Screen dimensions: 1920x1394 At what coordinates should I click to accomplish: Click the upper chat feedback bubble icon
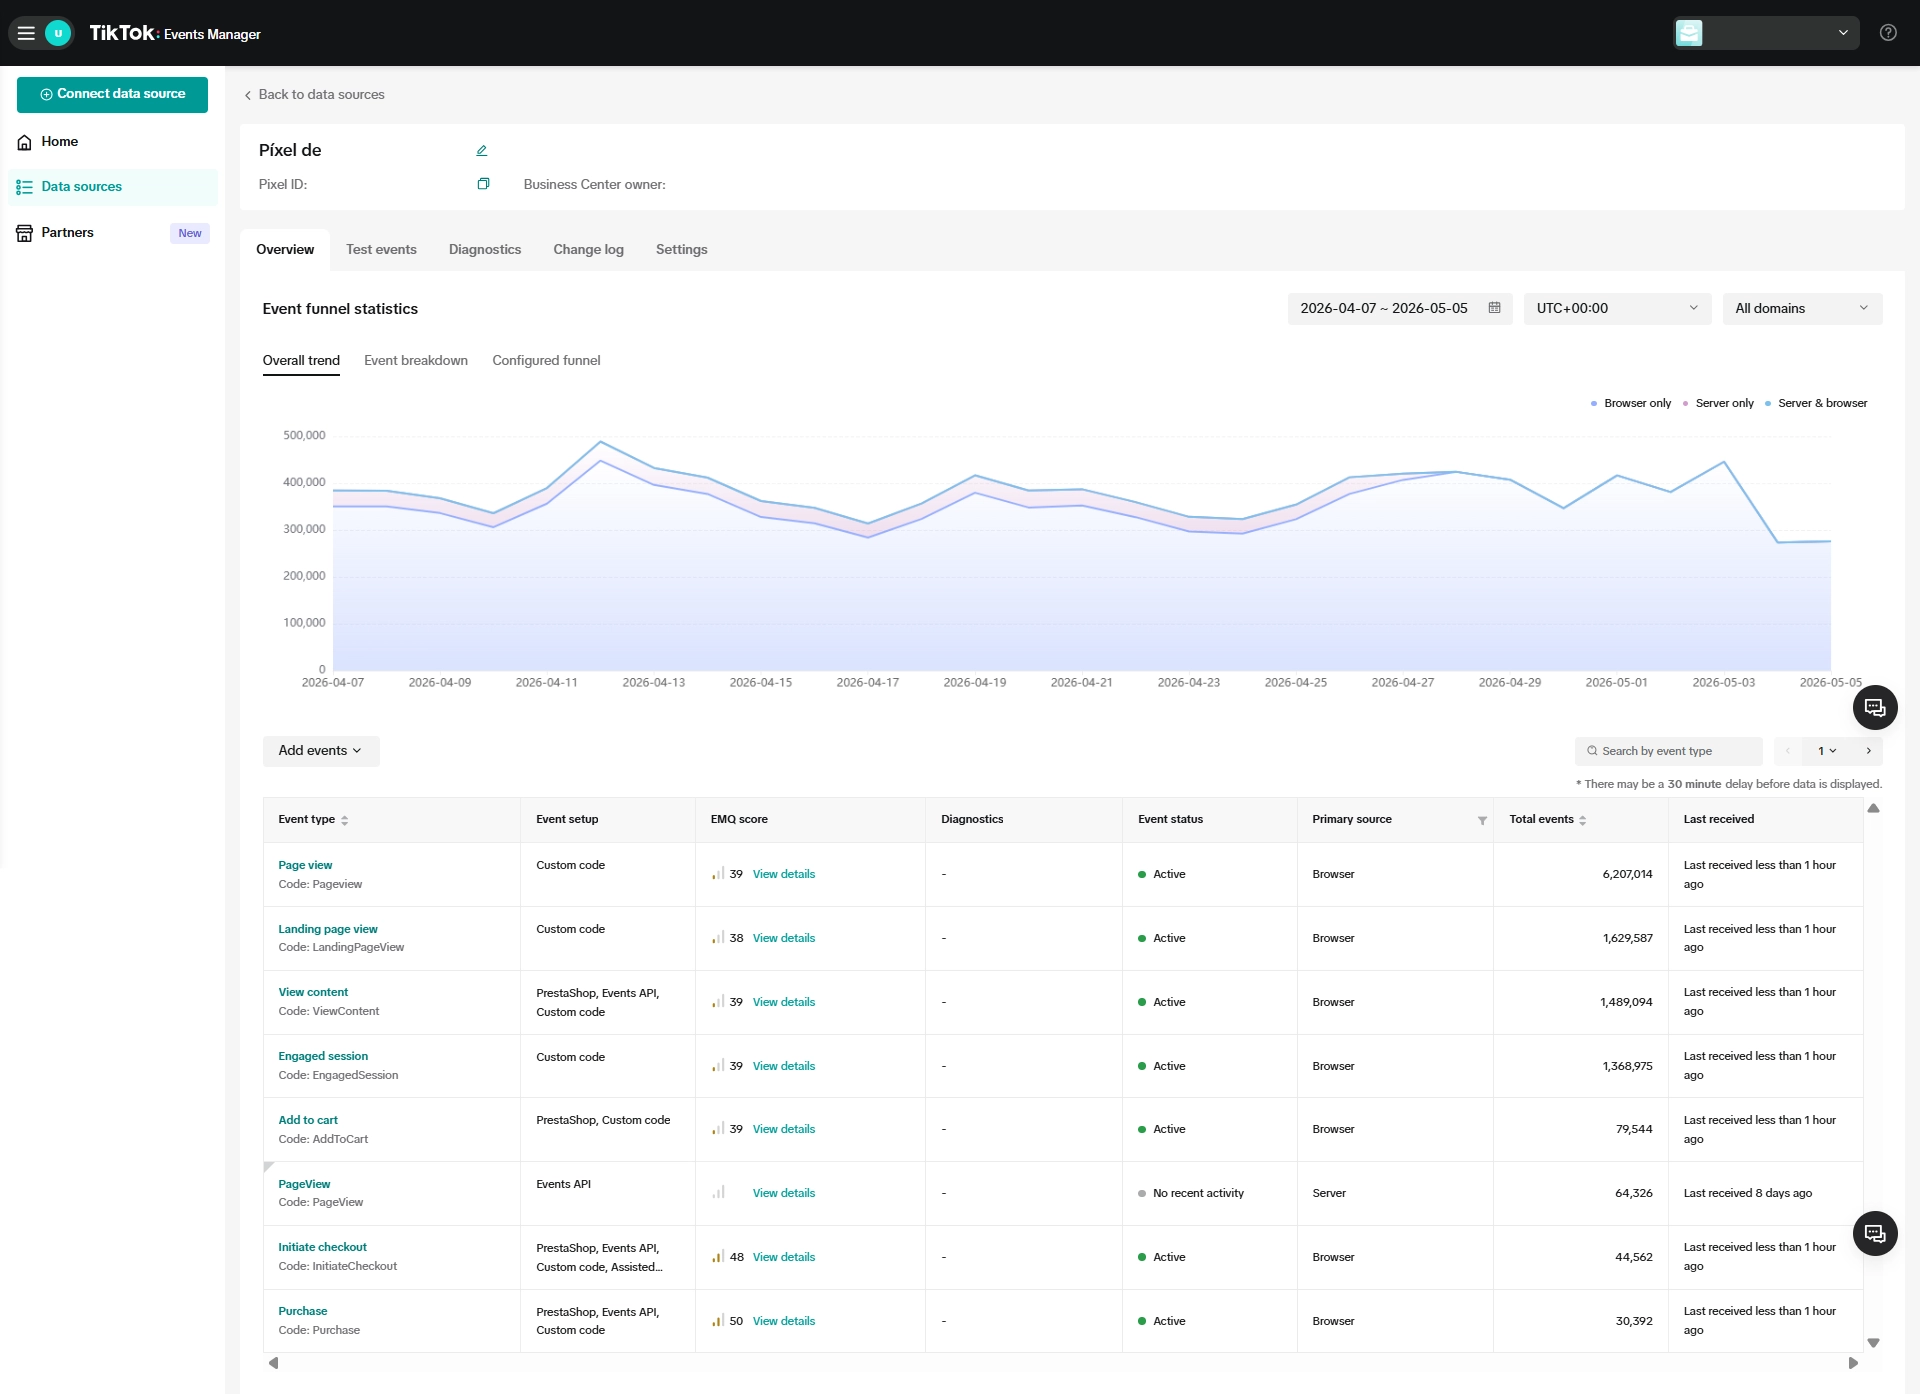1875,708
